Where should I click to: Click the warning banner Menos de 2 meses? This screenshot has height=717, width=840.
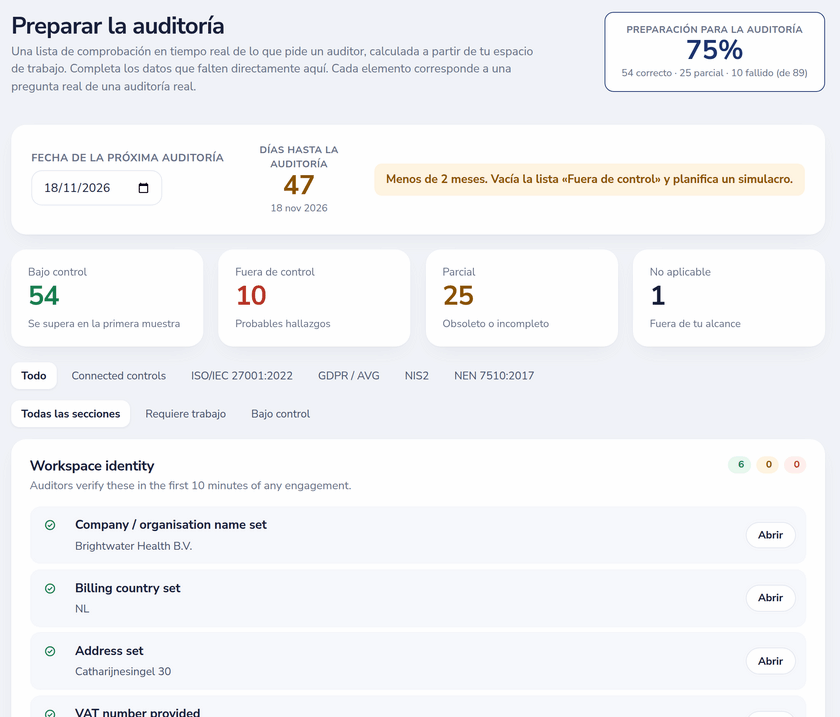pyautogui.click(x=589, y=180)
